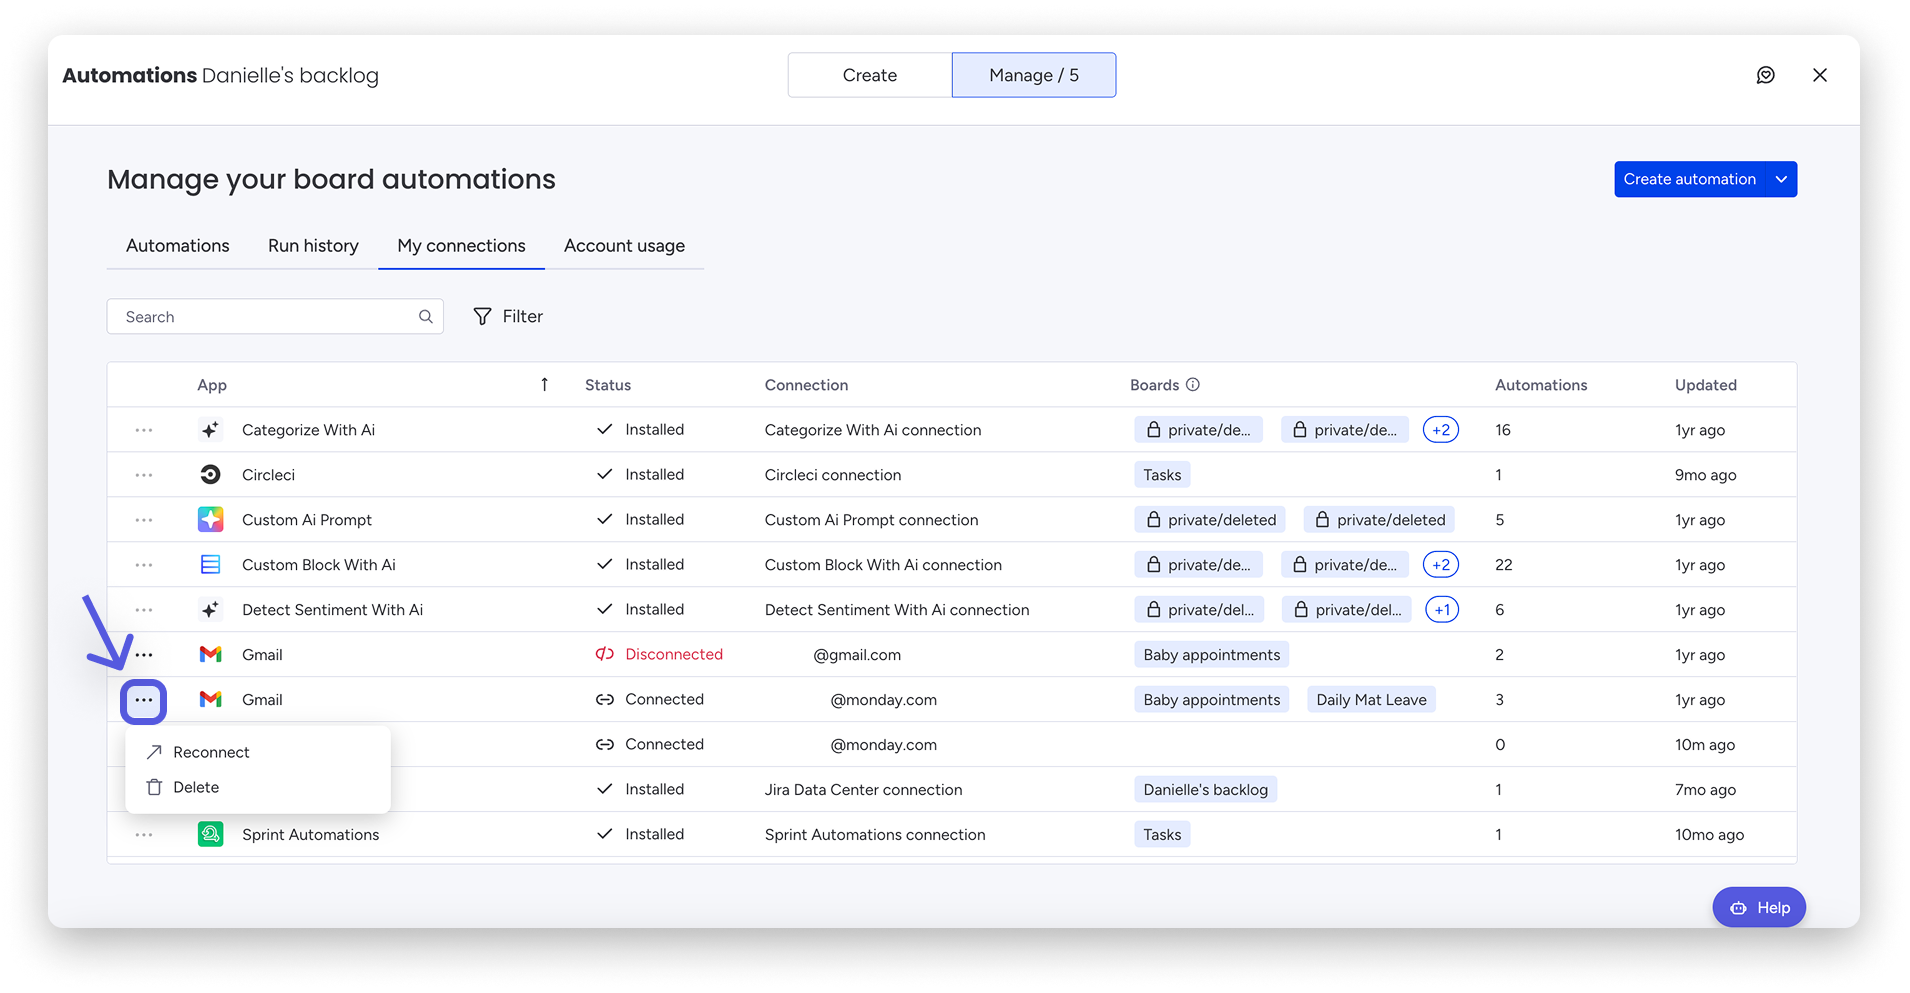Expand +1 boards for Detect Sentiment With Ai
This screenshot has width=1910, height=993.
tap(1442, 610)
